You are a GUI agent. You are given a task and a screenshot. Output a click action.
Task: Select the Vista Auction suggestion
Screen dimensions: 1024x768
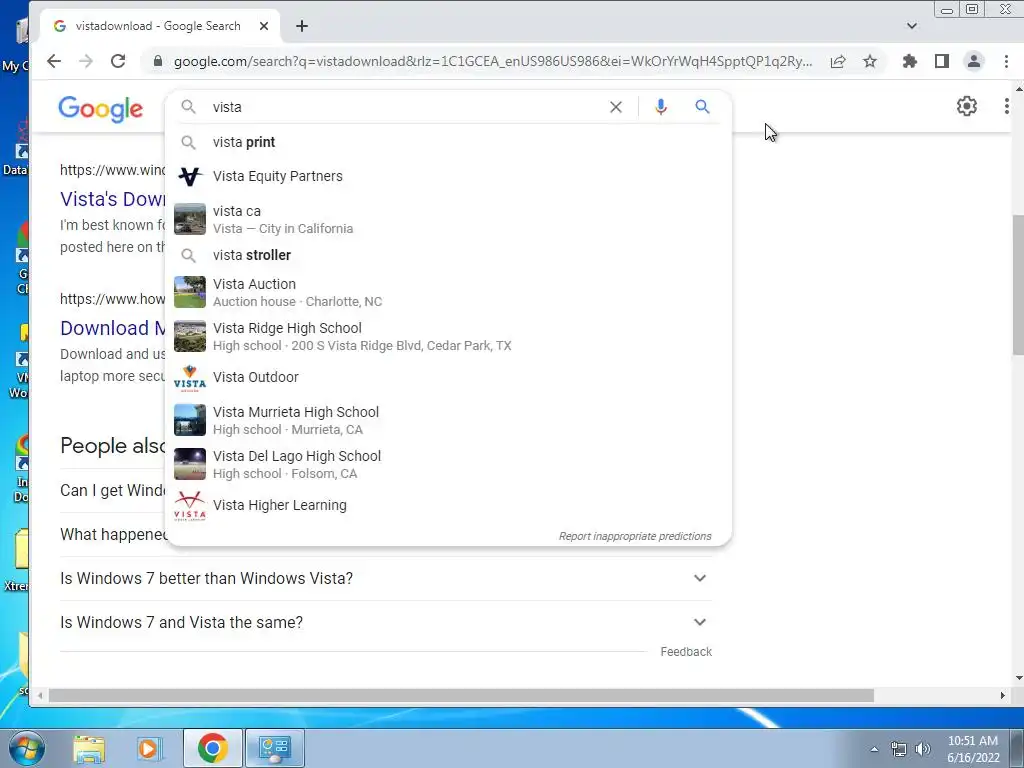point(449,293)
